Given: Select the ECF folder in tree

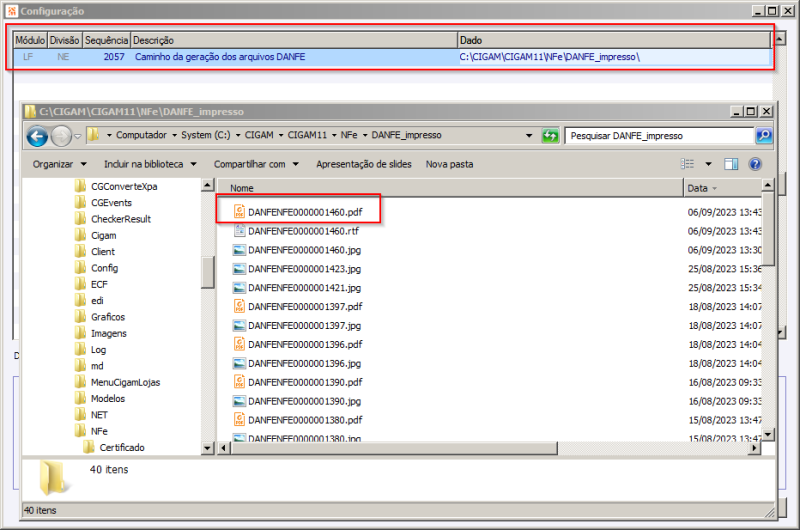Looking at the screenshot, I should 91,284.
